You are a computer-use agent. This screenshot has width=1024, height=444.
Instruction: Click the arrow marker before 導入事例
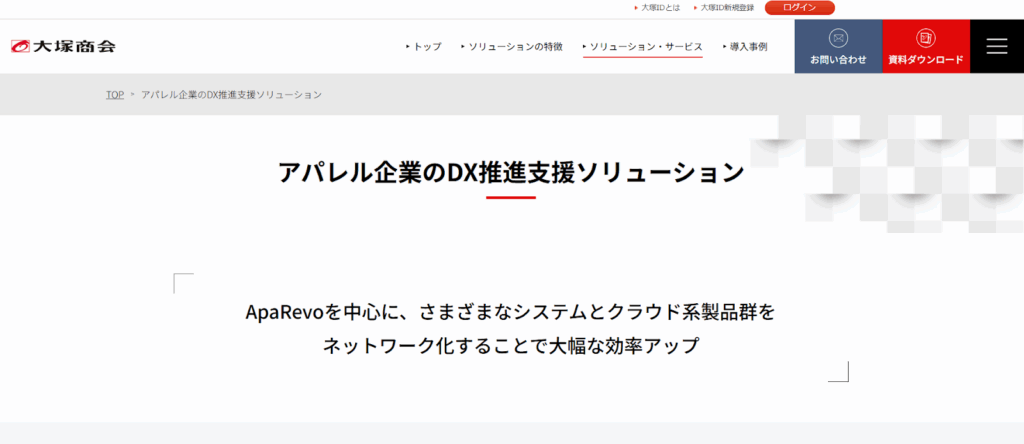[x=724, y=47]
